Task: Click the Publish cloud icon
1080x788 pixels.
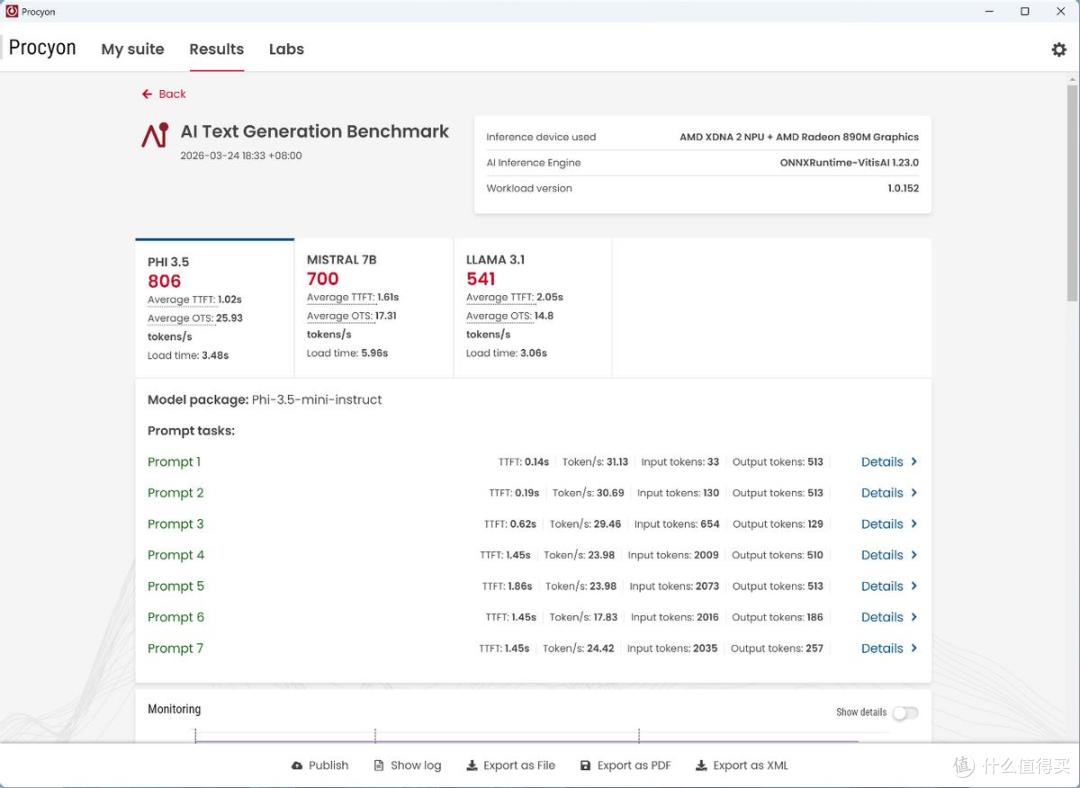Action: (297, 765)
